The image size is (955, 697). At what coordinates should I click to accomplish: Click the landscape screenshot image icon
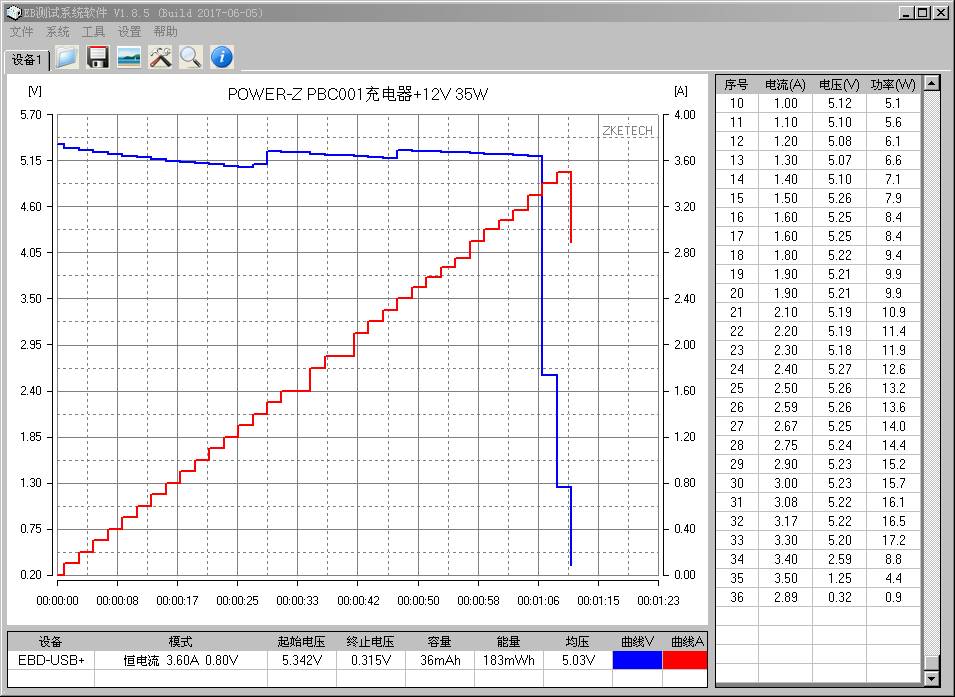click(x=129, y=57)
